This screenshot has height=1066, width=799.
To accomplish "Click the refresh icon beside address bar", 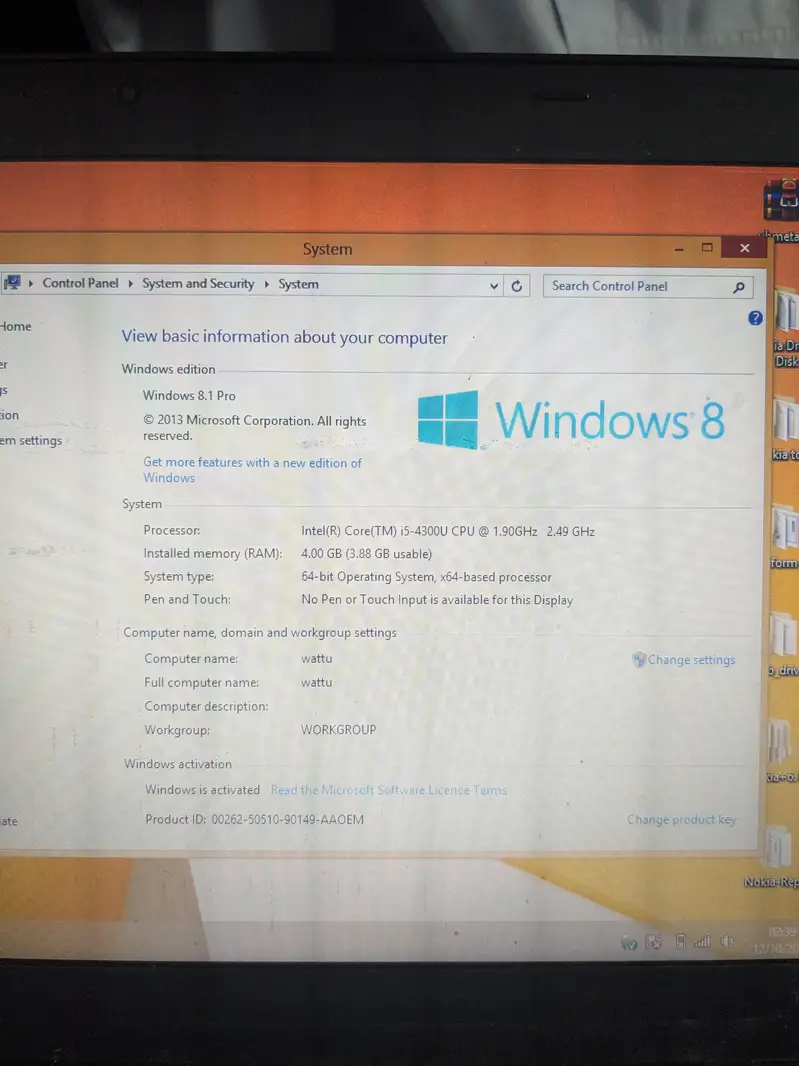I will pos(517,286).
